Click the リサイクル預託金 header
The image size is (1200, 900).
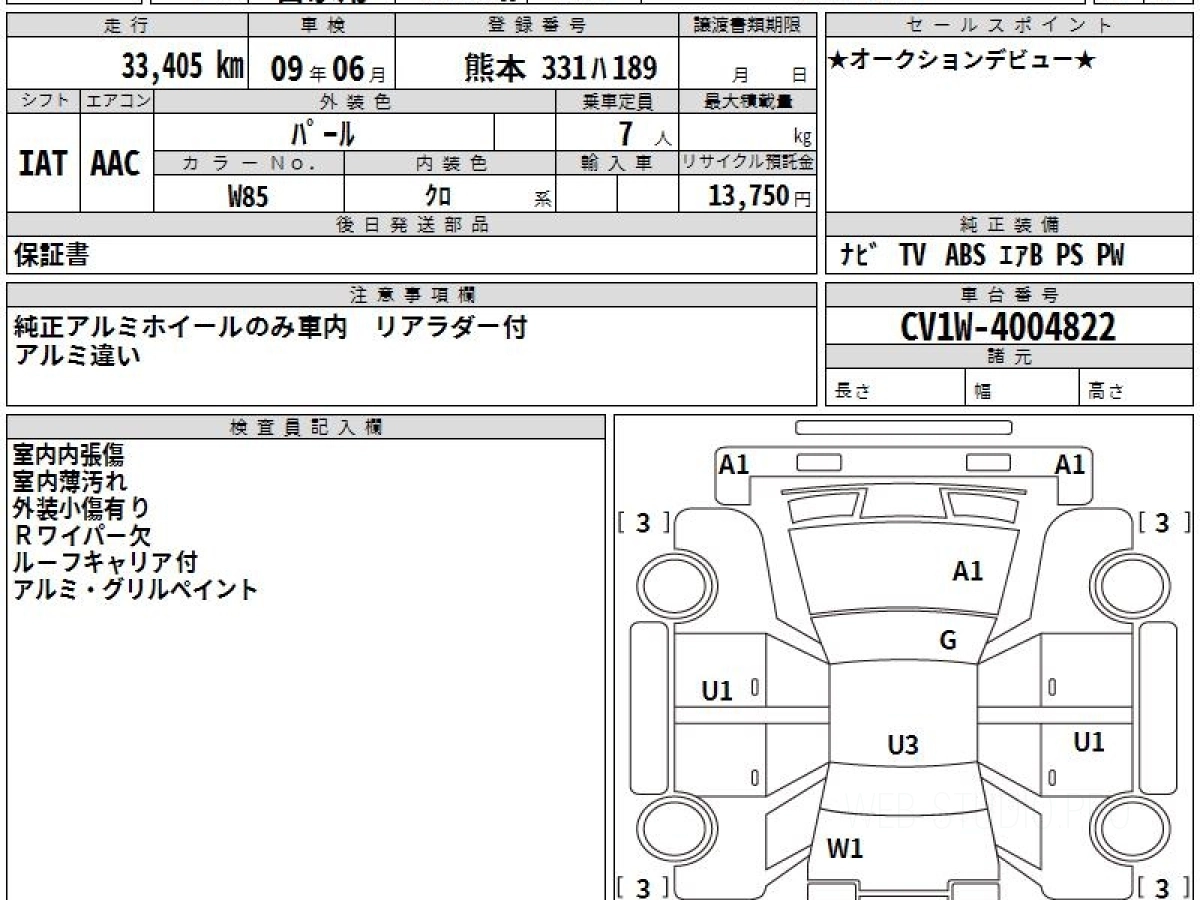(x=748, y=163)
